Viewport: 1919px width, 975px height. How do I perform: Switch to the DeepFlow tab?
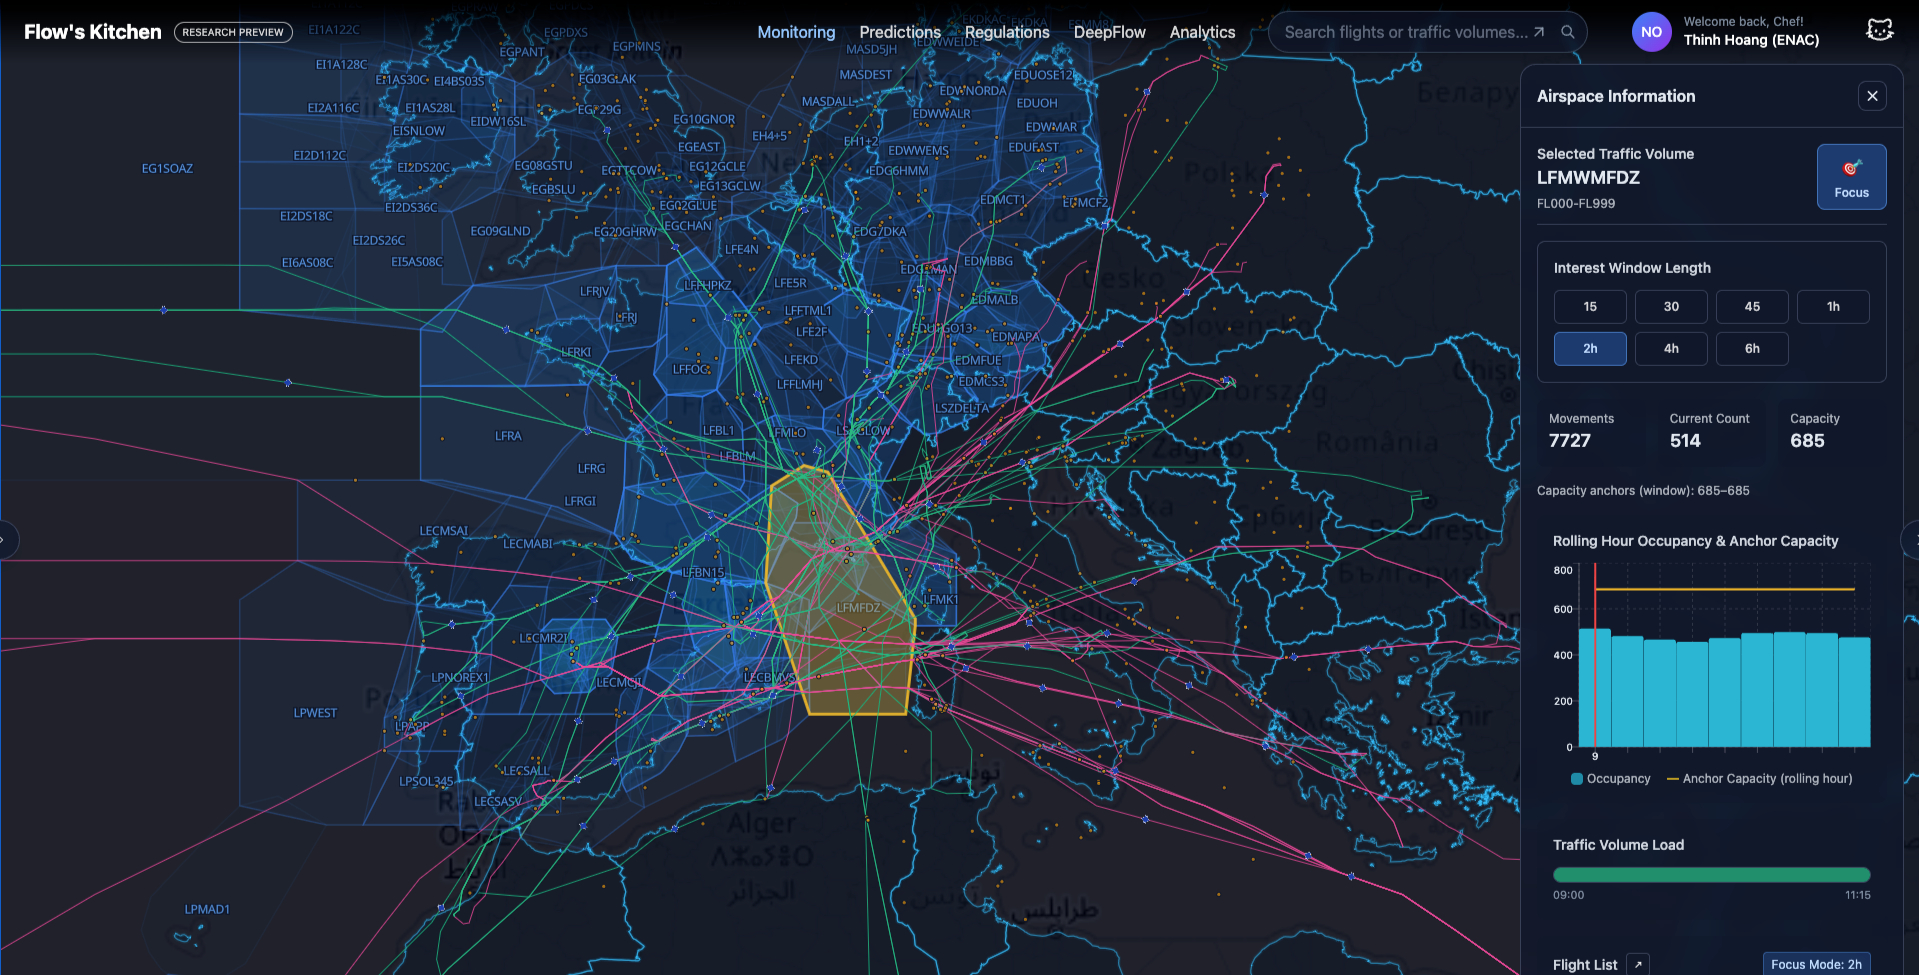(x=1110, y=32)
